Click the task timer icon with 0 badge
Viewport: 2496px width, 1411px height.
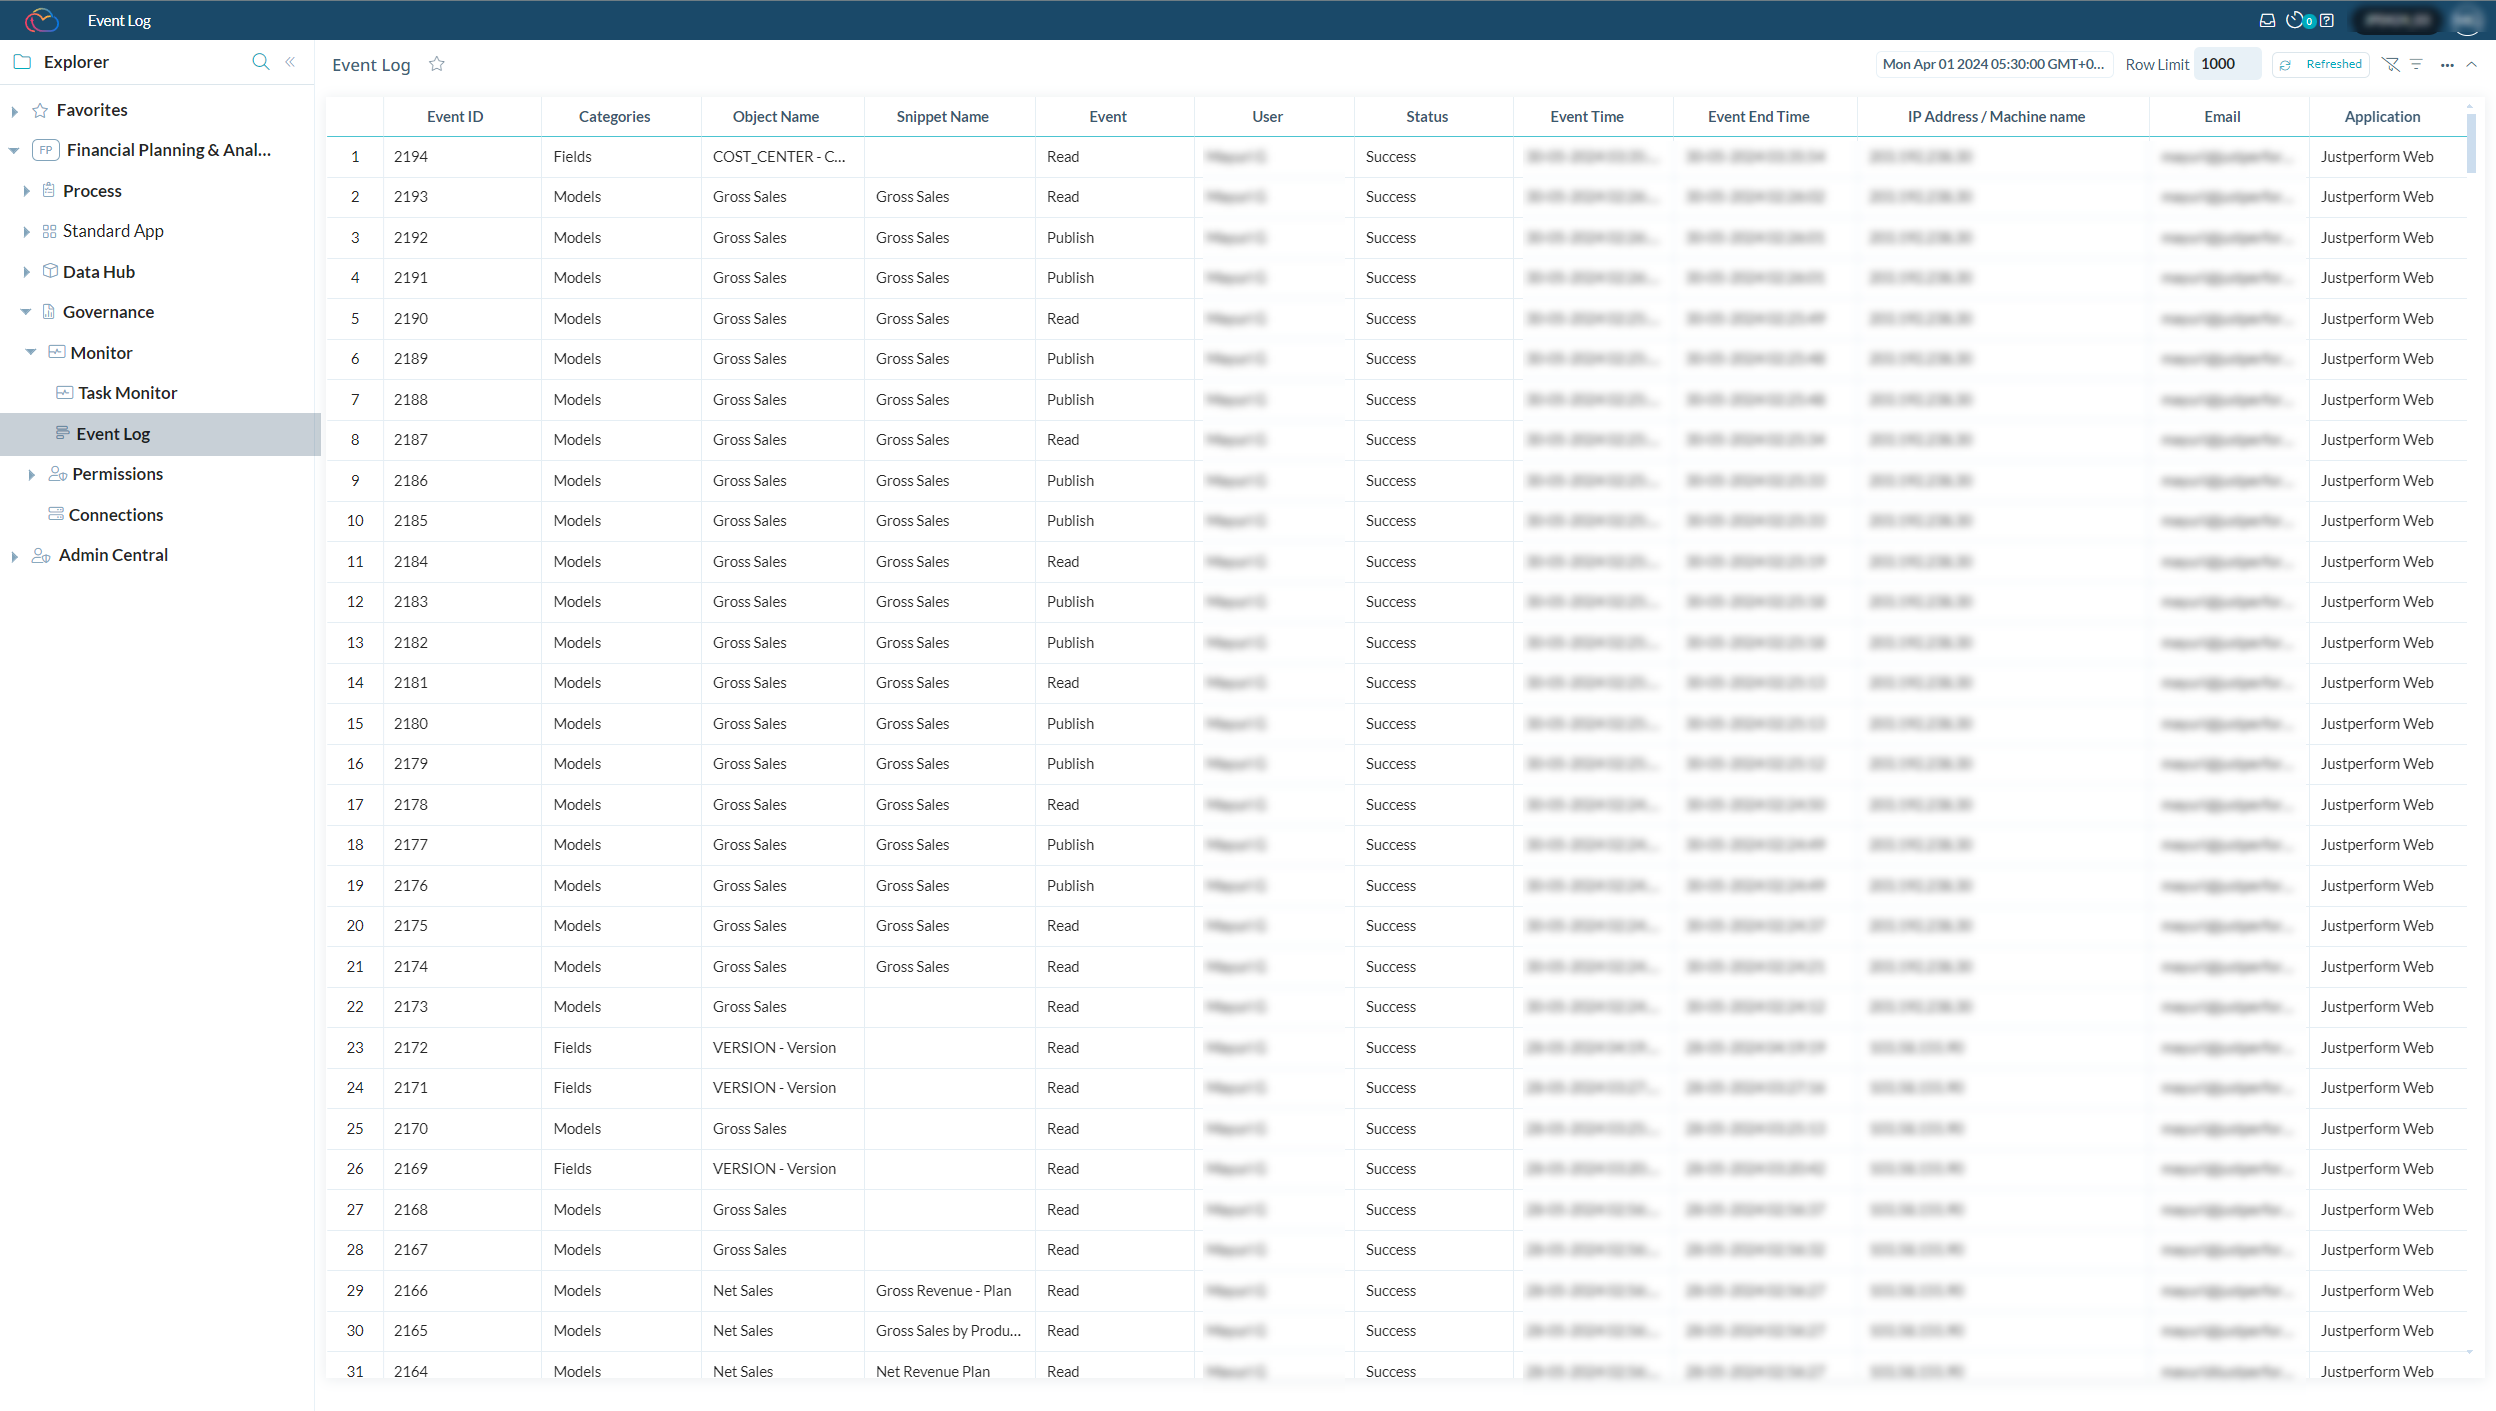click(2297, 20)
